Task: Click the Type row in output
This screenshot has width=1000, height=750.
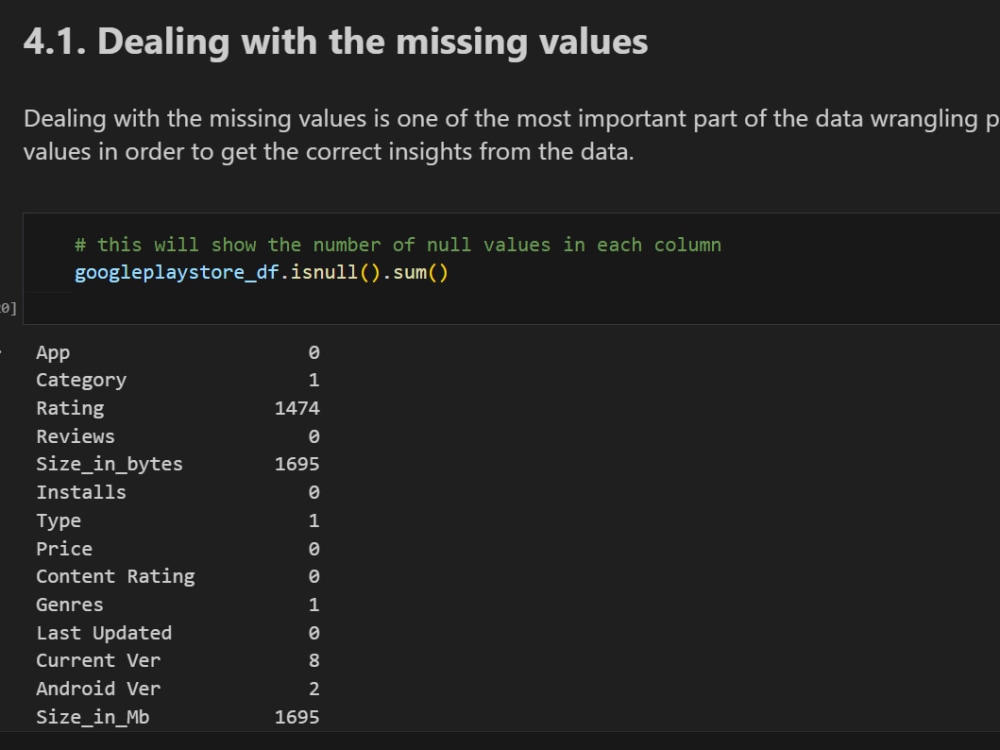Action: (178, 520)
